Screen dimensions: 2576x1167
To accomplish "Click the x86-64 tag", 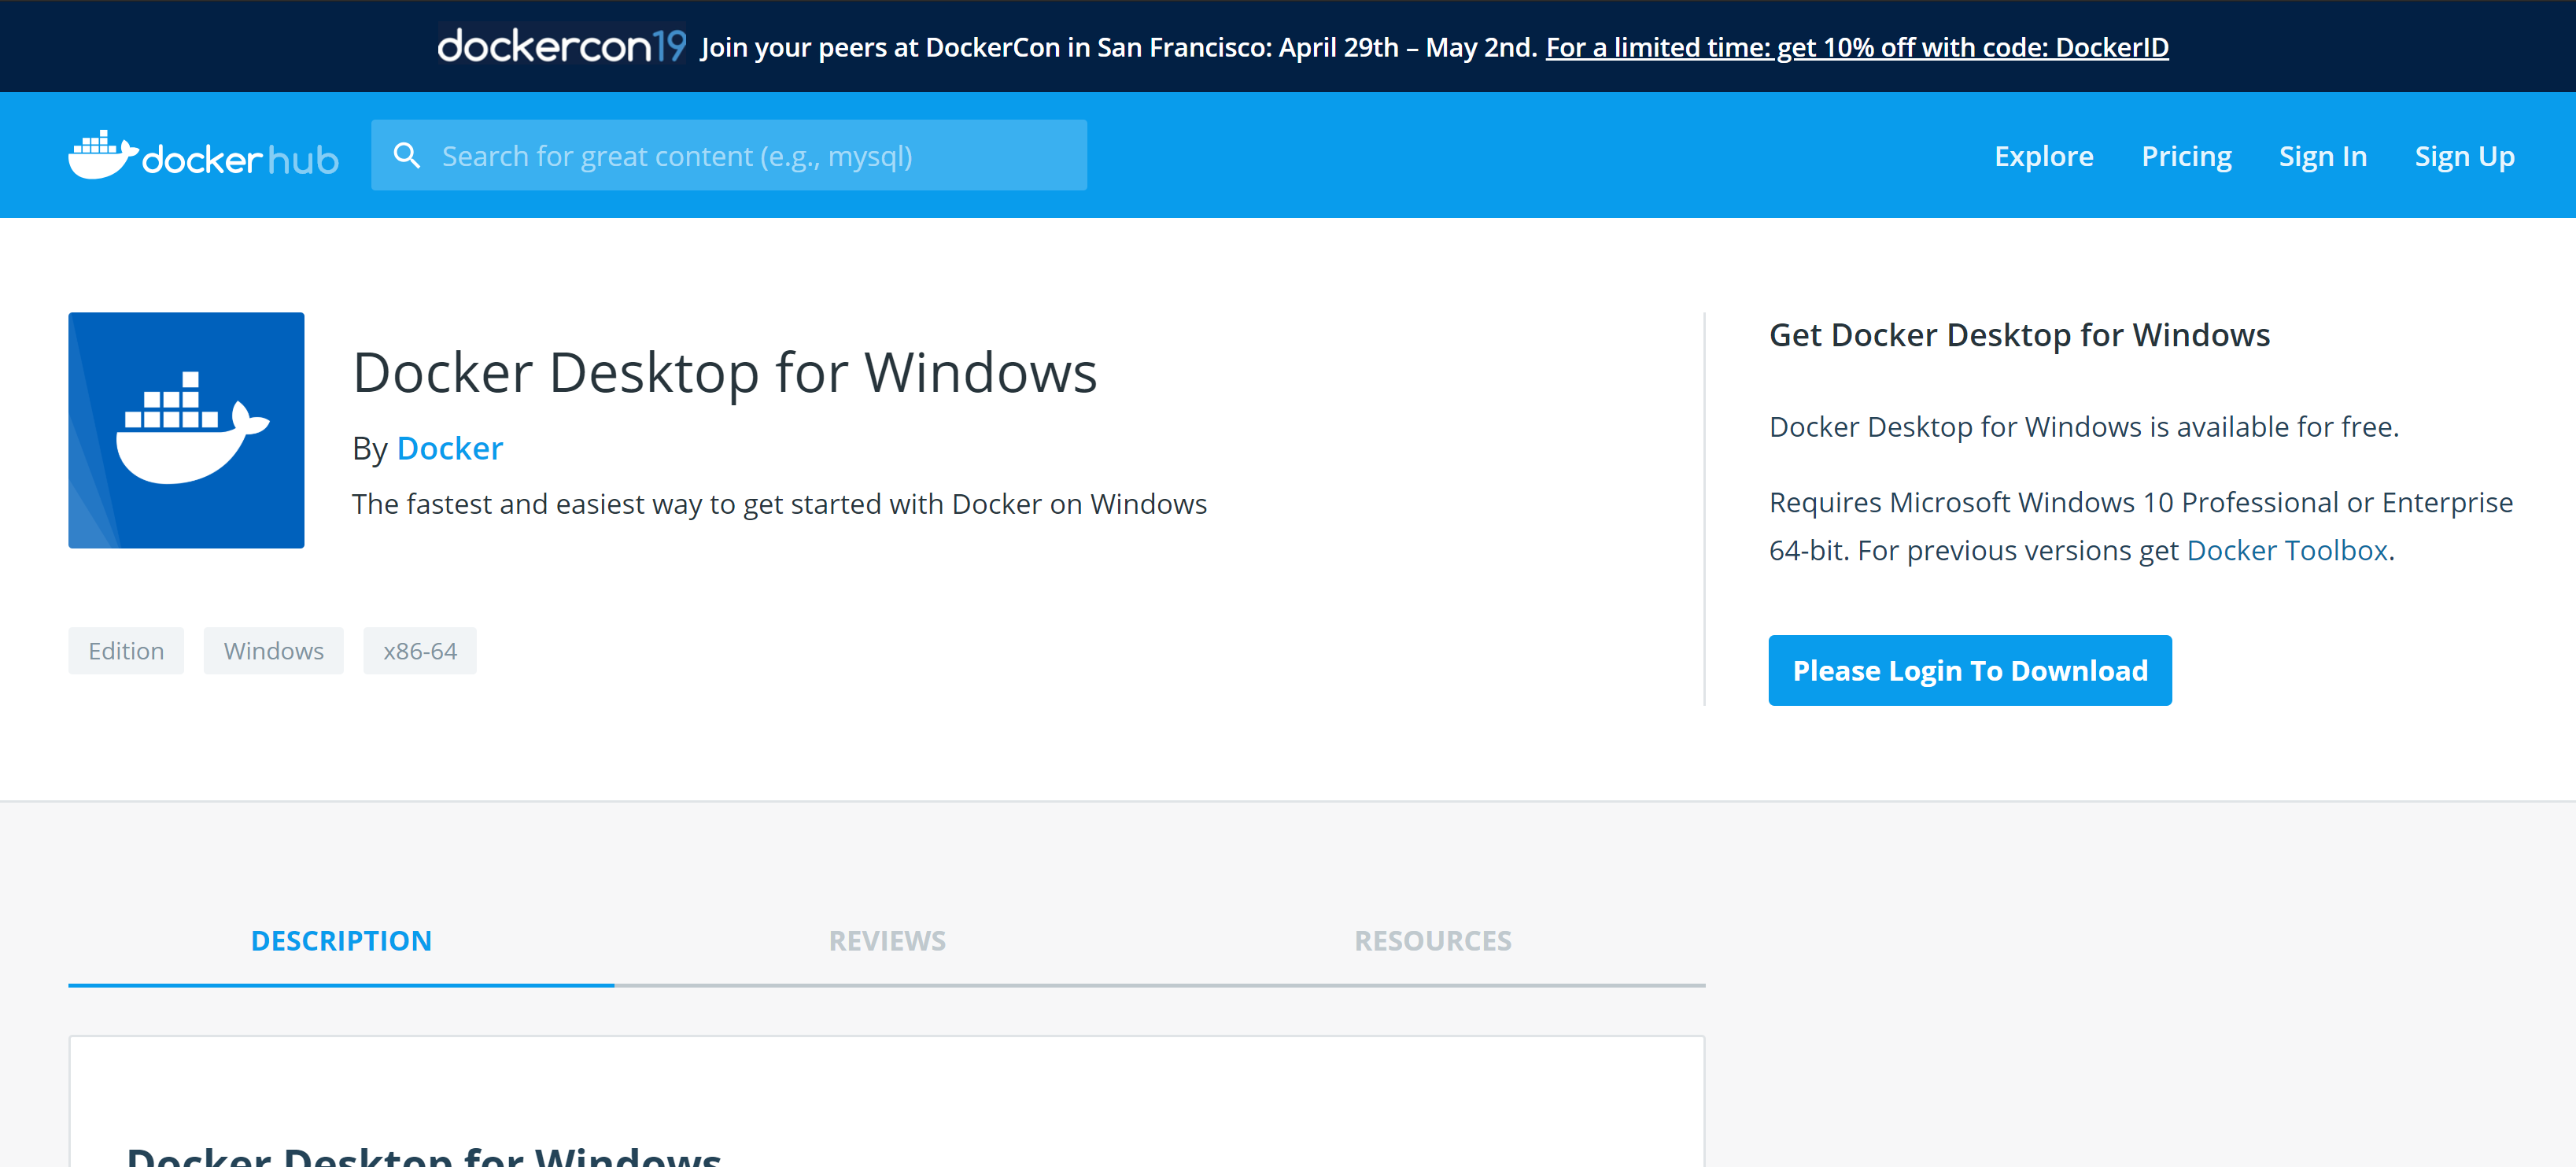I will [420, 651].
